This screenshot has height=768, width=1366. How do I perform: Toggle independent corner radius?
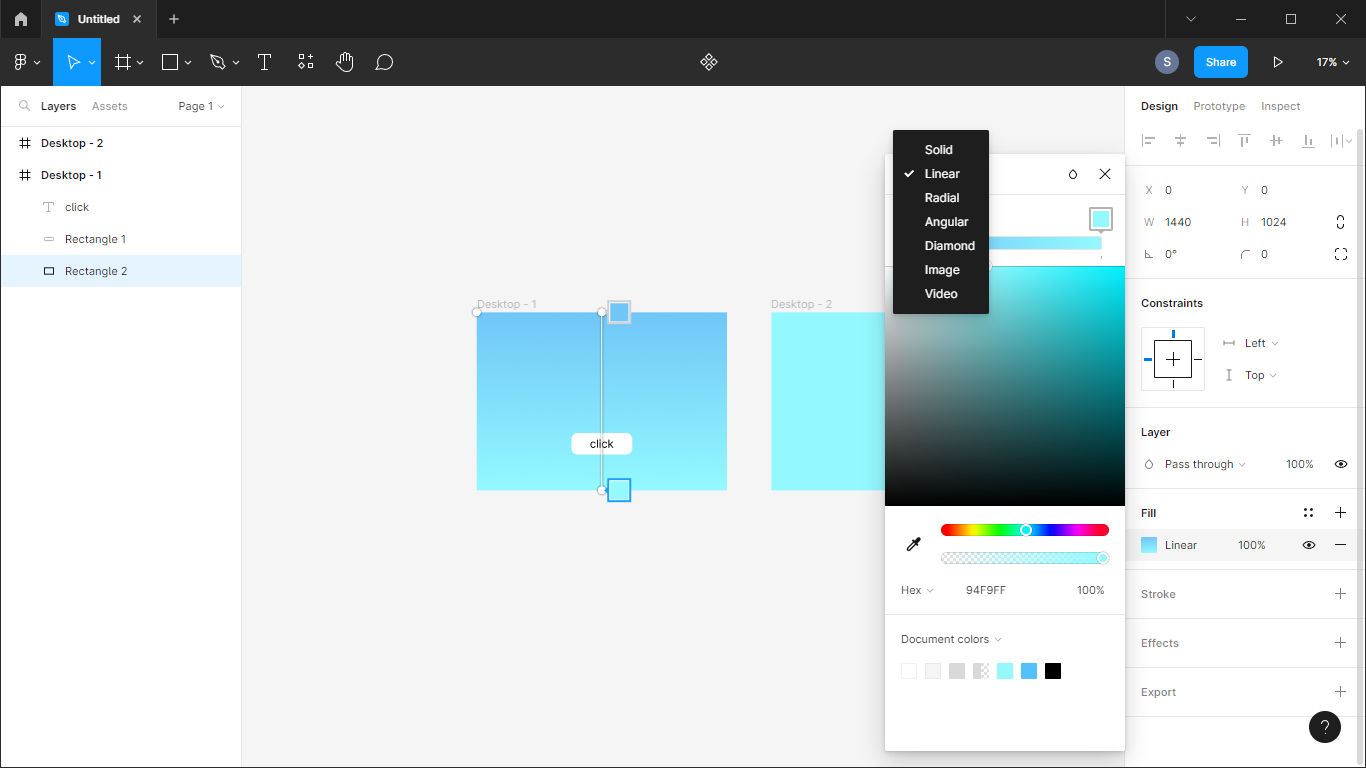(1341, 254)
